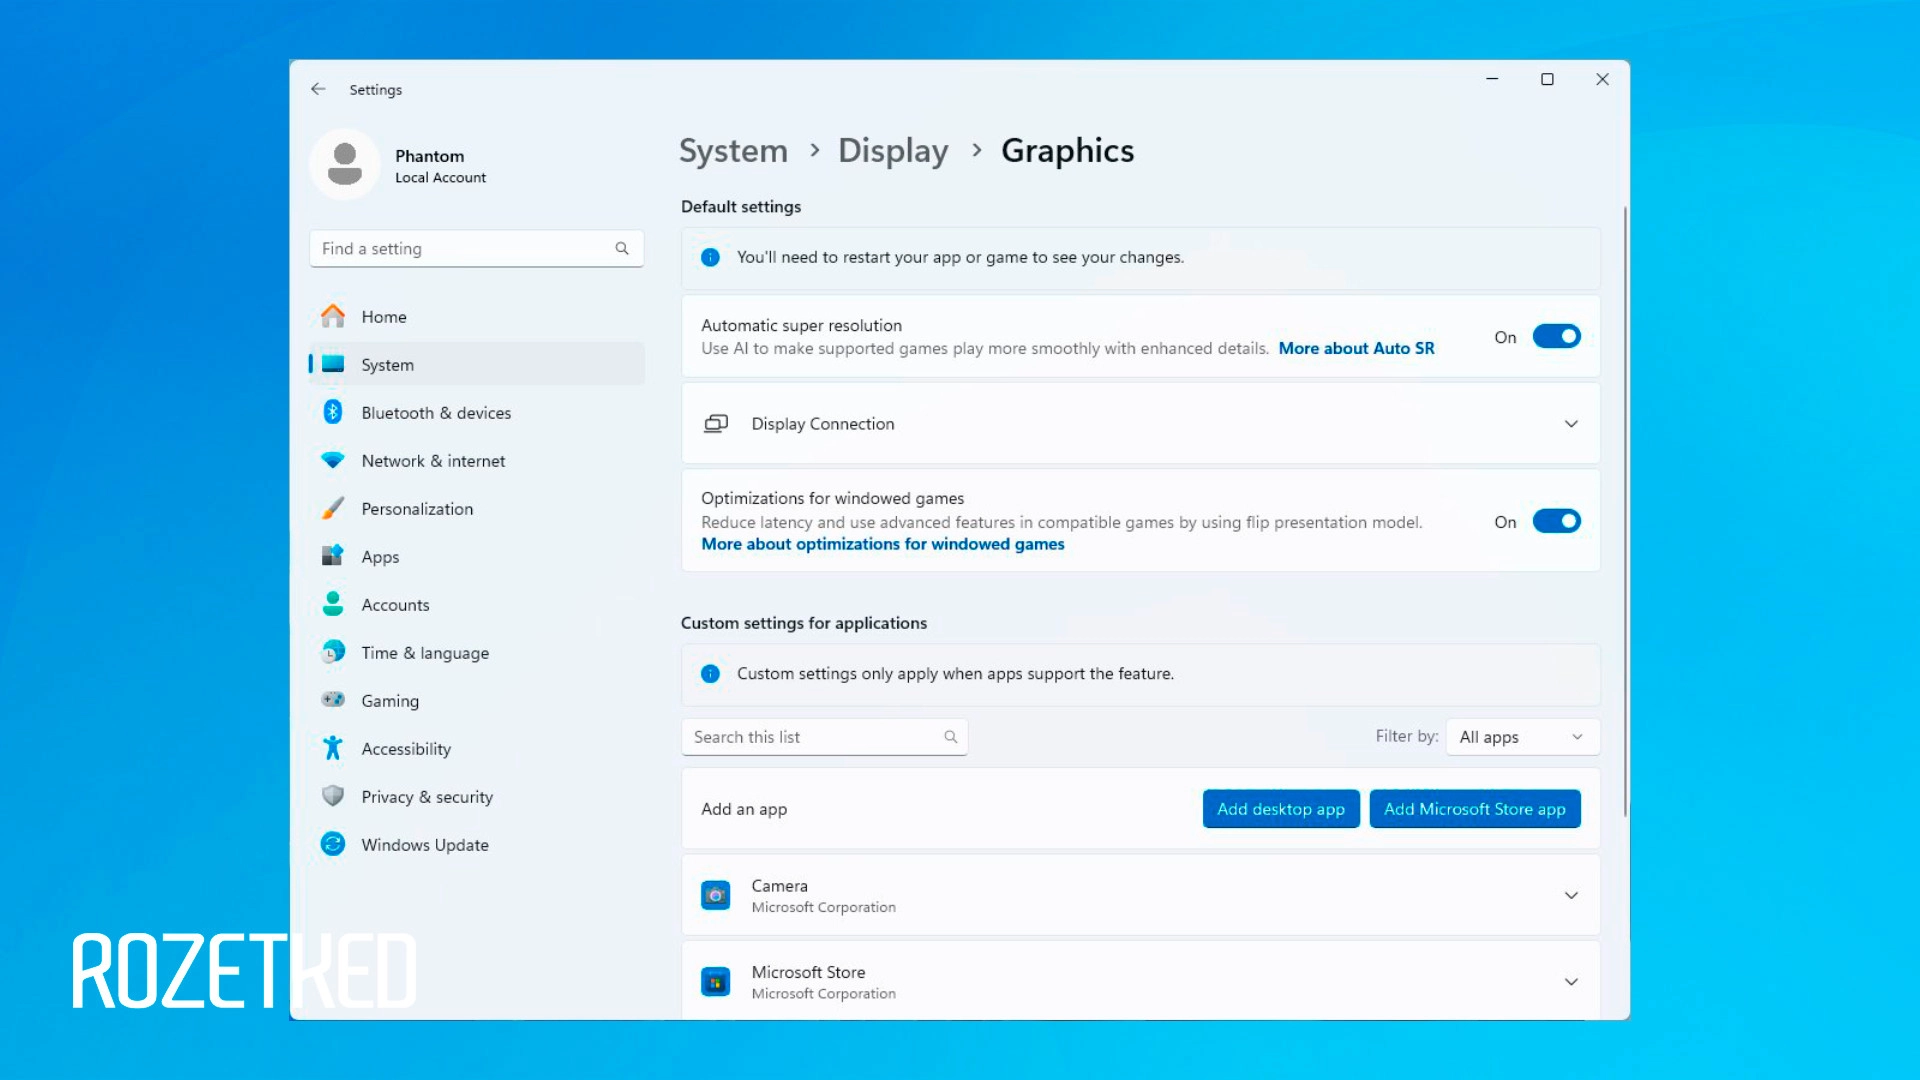Select the Accessibility figure icon
1920x1080 pixels.
tap(333, 748)
